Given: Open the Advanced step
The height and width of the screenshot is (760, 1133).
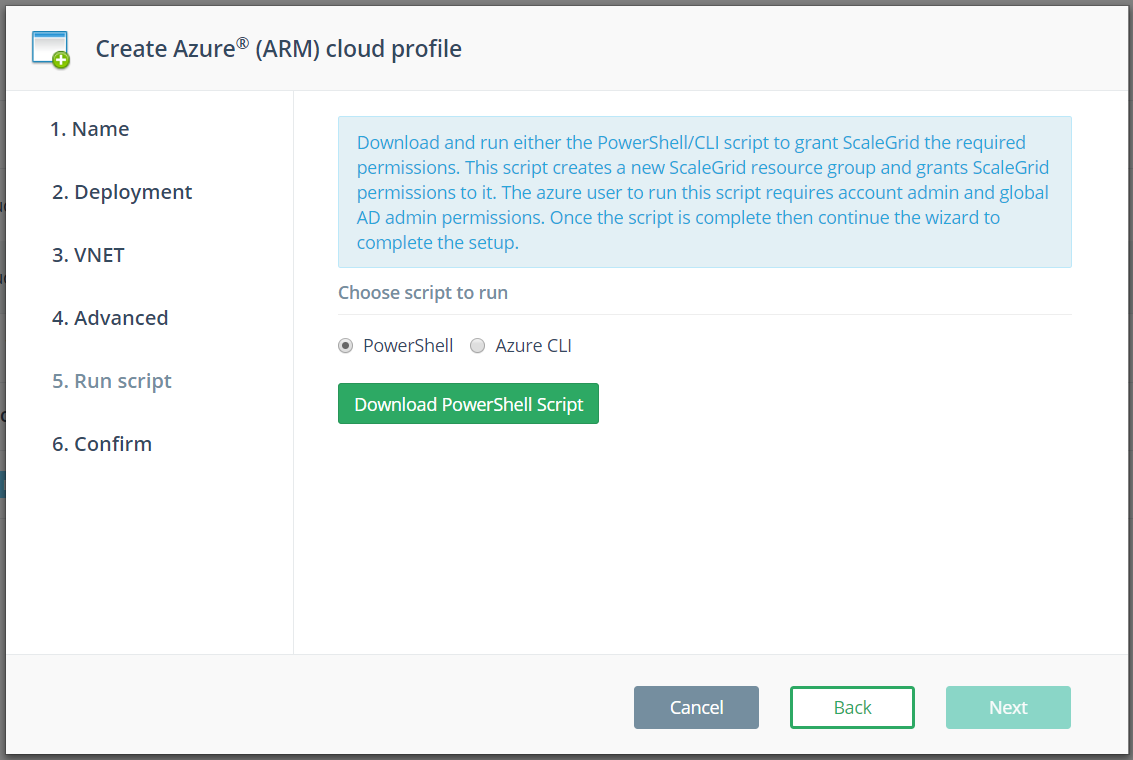Looking at the screenshot, I should (110, 317).
